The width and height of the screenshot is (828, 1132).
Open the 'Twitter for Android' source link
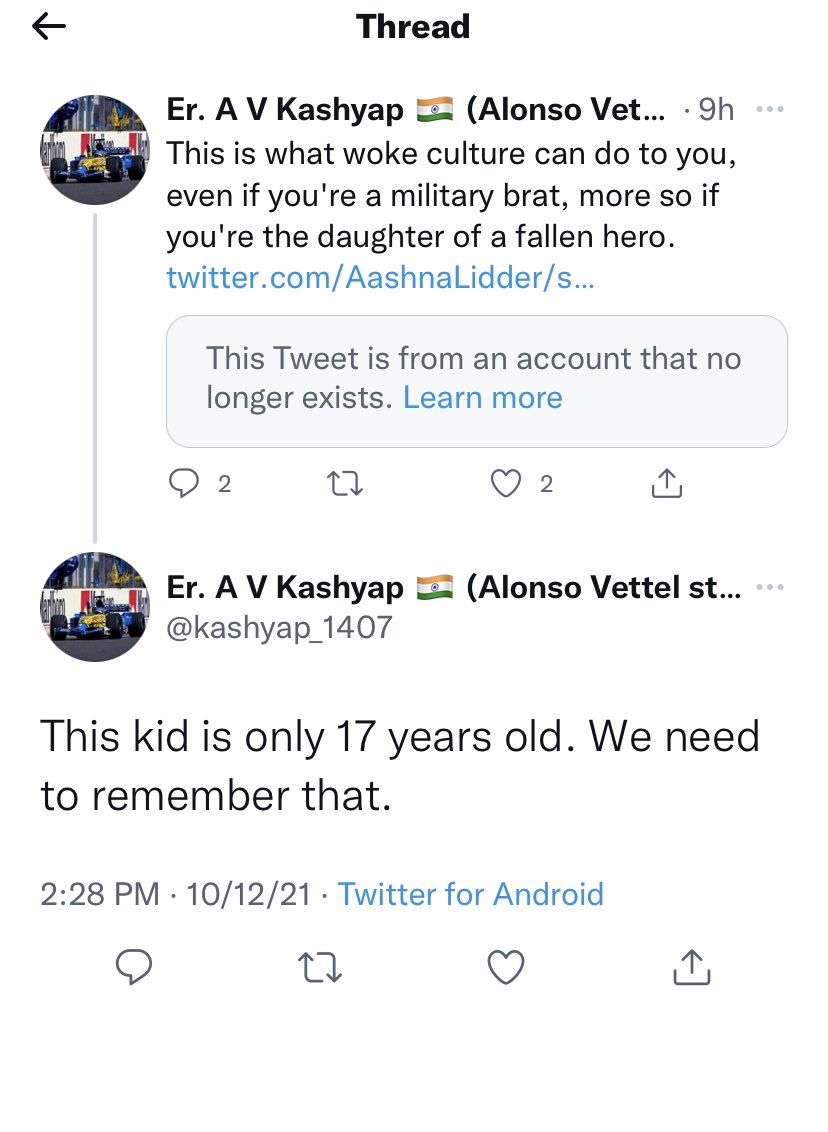click(x=471, y=893)
